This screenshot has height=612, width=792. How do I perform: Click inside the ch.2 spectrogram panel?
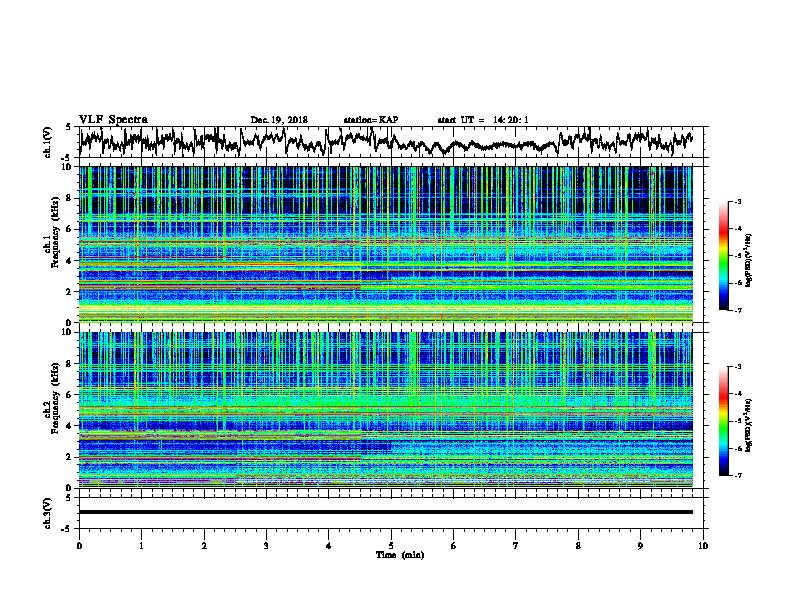[385, 410]
